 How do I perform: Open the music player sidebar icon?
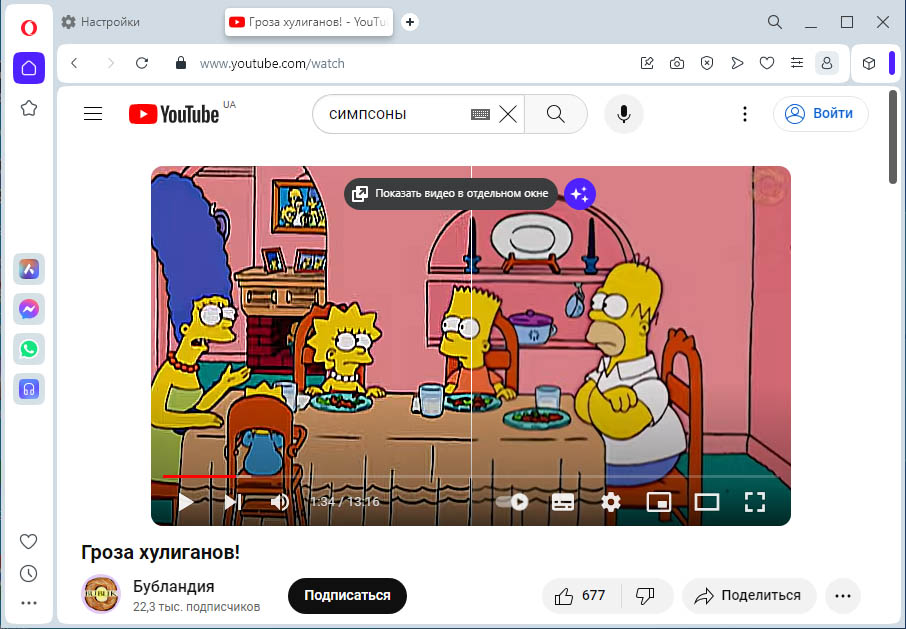(x=29, y=389)
